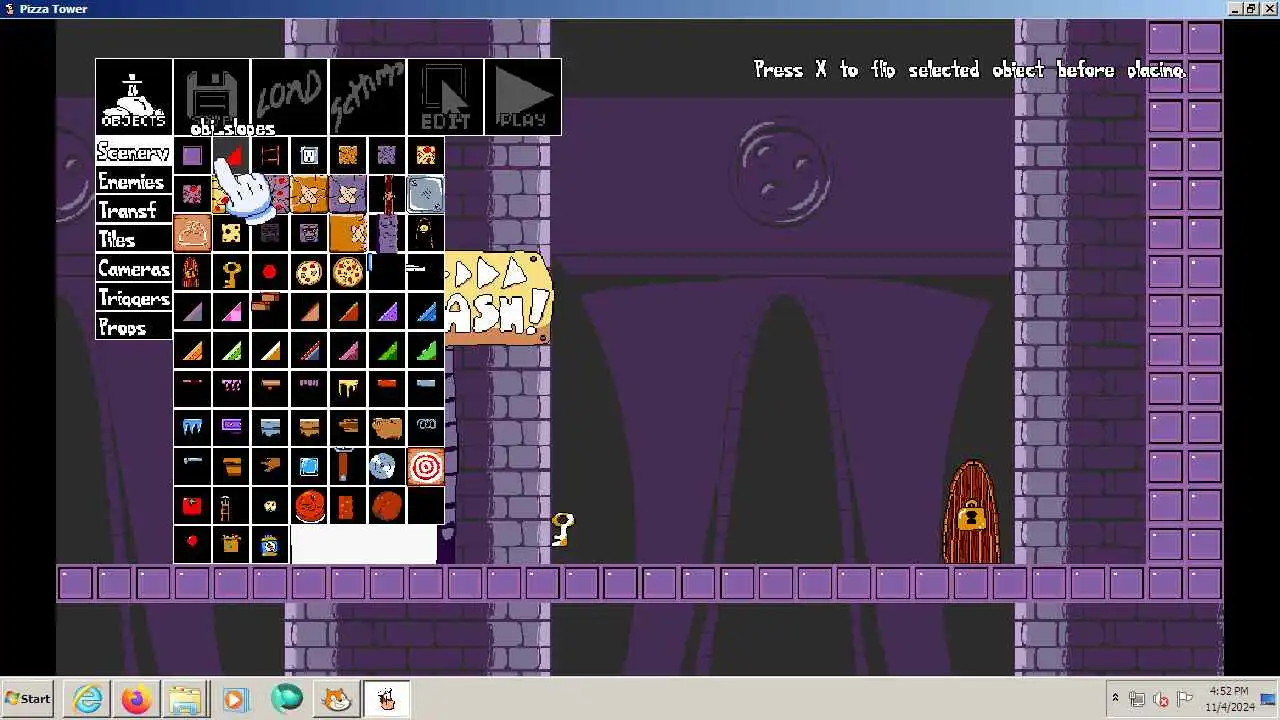Open the orange cat app on taskbar
This screenshot has width=1280, height=720.
(337, 699)
